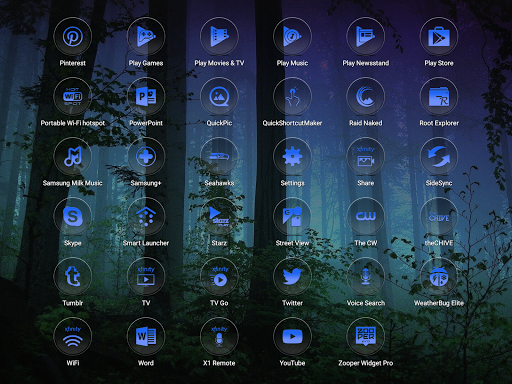Screen dimensions: 512x384
Task: Open the xfinity TV icon
Action: point(146,276)
